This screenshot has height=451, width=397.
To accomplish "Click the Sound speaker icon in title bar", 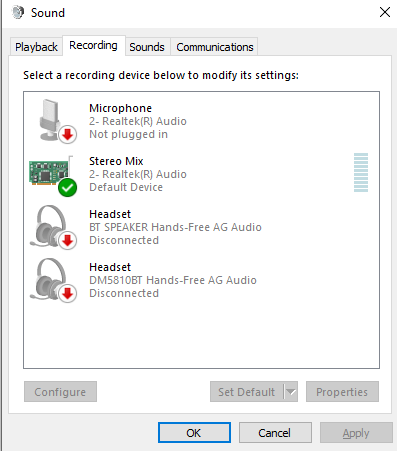I will tap(18, 13).
